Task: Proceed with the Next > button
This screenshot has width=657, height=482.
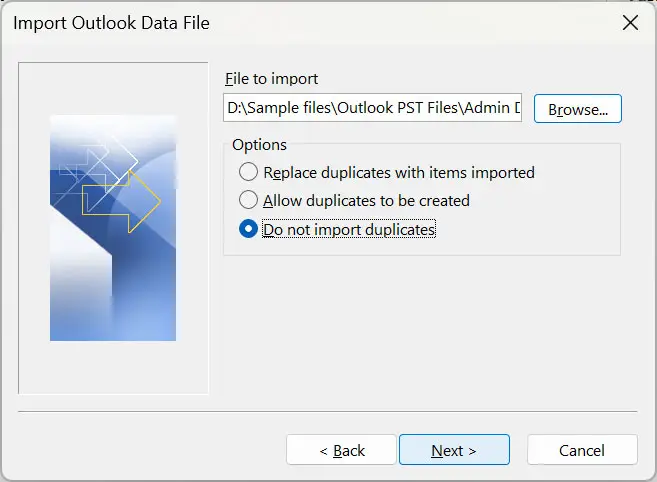Action: click(x=454, y=450)
